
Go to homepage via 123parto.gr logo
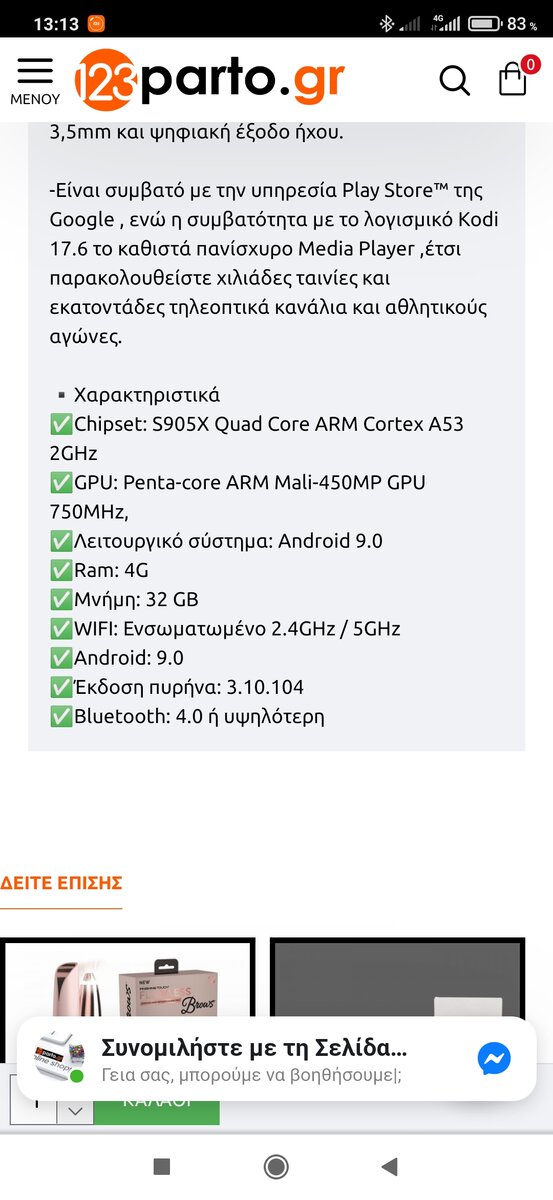211,79
